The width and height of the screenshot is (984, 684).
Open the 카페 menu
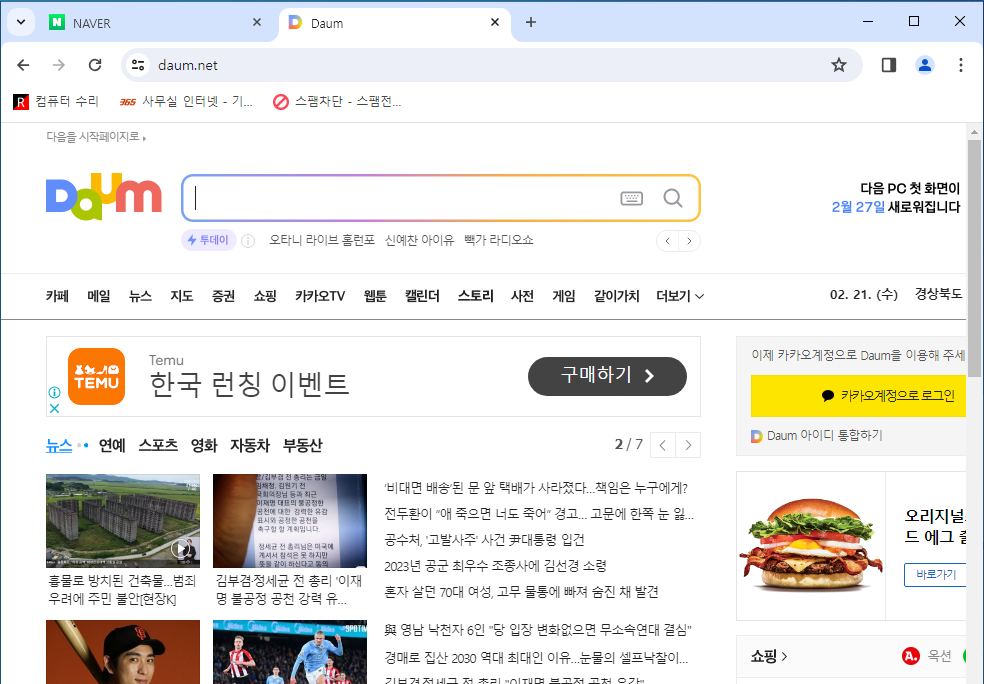tap(57, 296)
